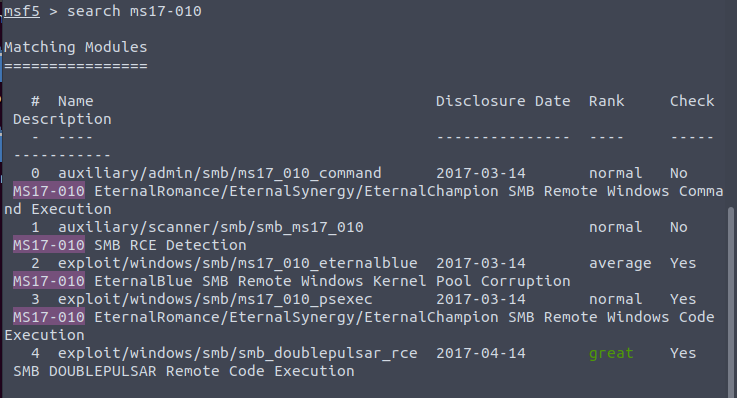Click the 'average' rank for eternalblue
The image size is (737, 398).
tap(620, 264)
